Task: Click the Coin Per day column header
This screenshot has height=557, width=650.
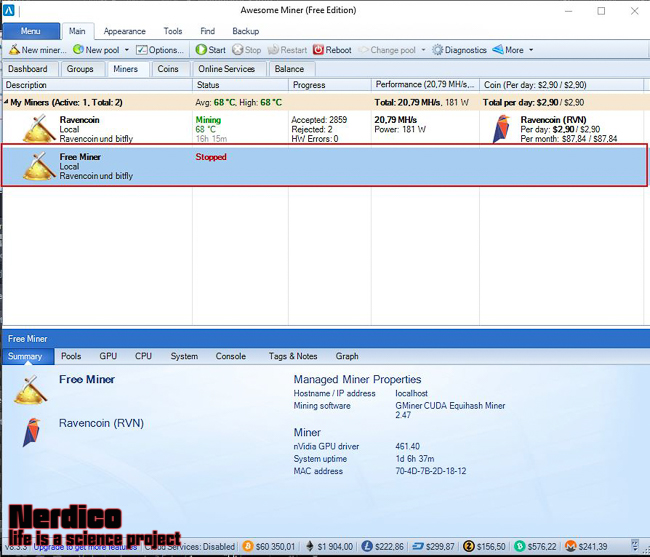Action: 561,85
